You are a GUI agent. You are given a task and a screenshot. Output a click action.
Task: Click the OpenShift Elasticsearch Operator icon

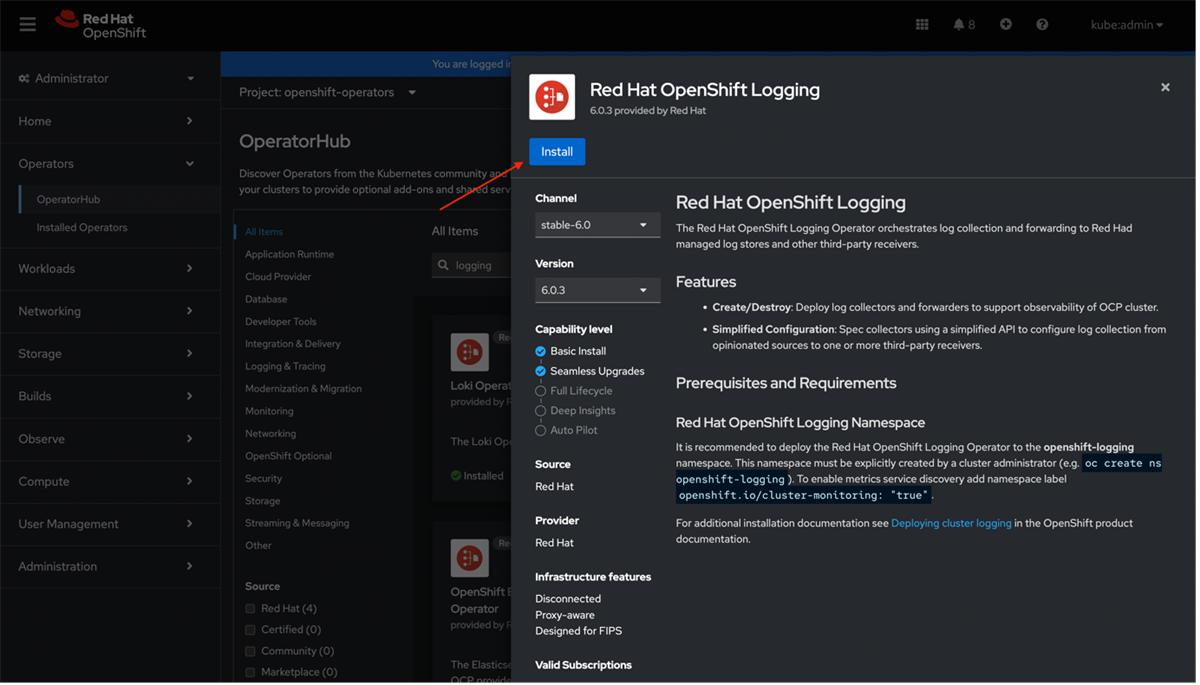coord(469,557)
